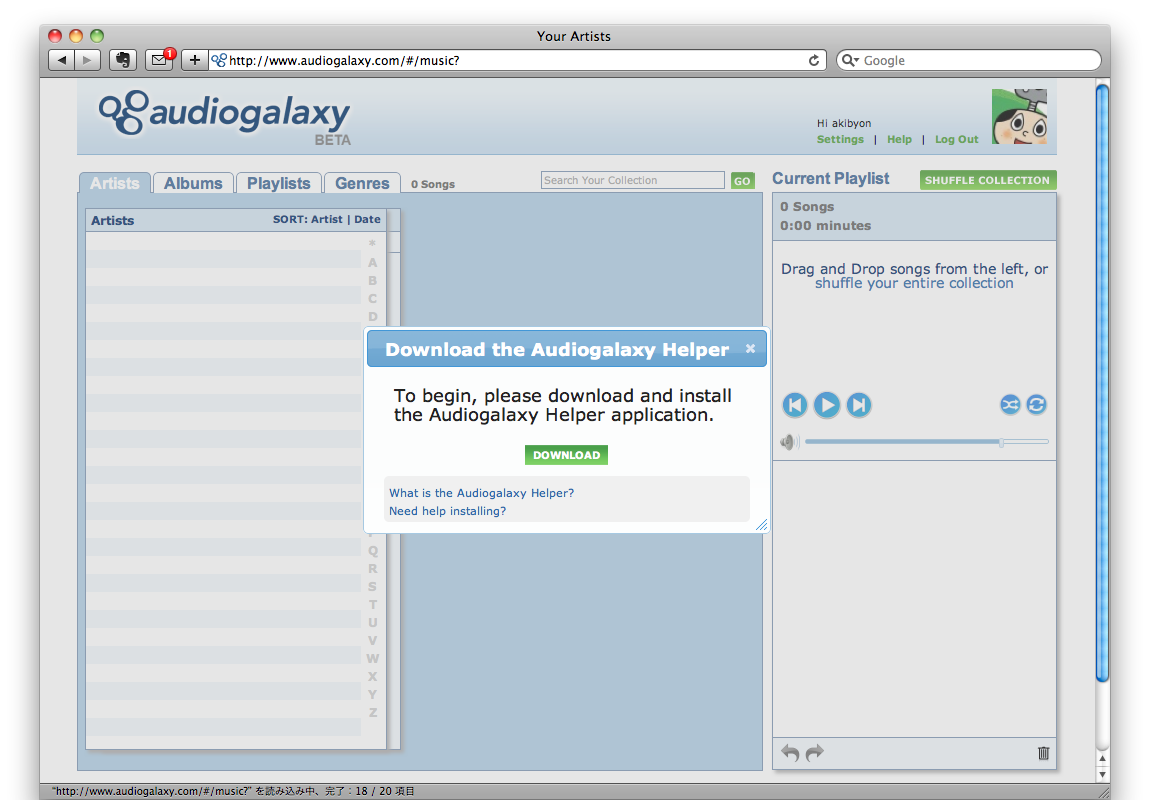Jump to artists starting with A
Image resolution: width=1150 pixels, height=800 pixels.
point(373,263)
